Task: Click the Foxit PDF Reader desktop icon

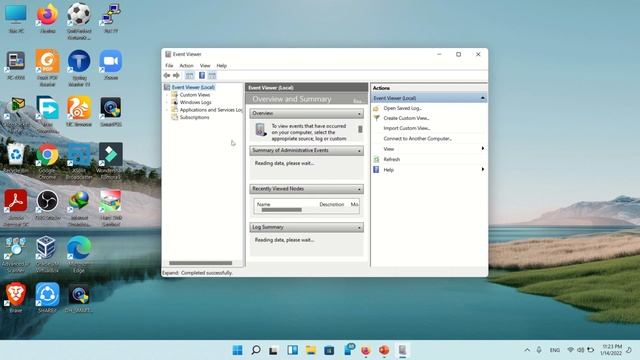Action: 47,67
